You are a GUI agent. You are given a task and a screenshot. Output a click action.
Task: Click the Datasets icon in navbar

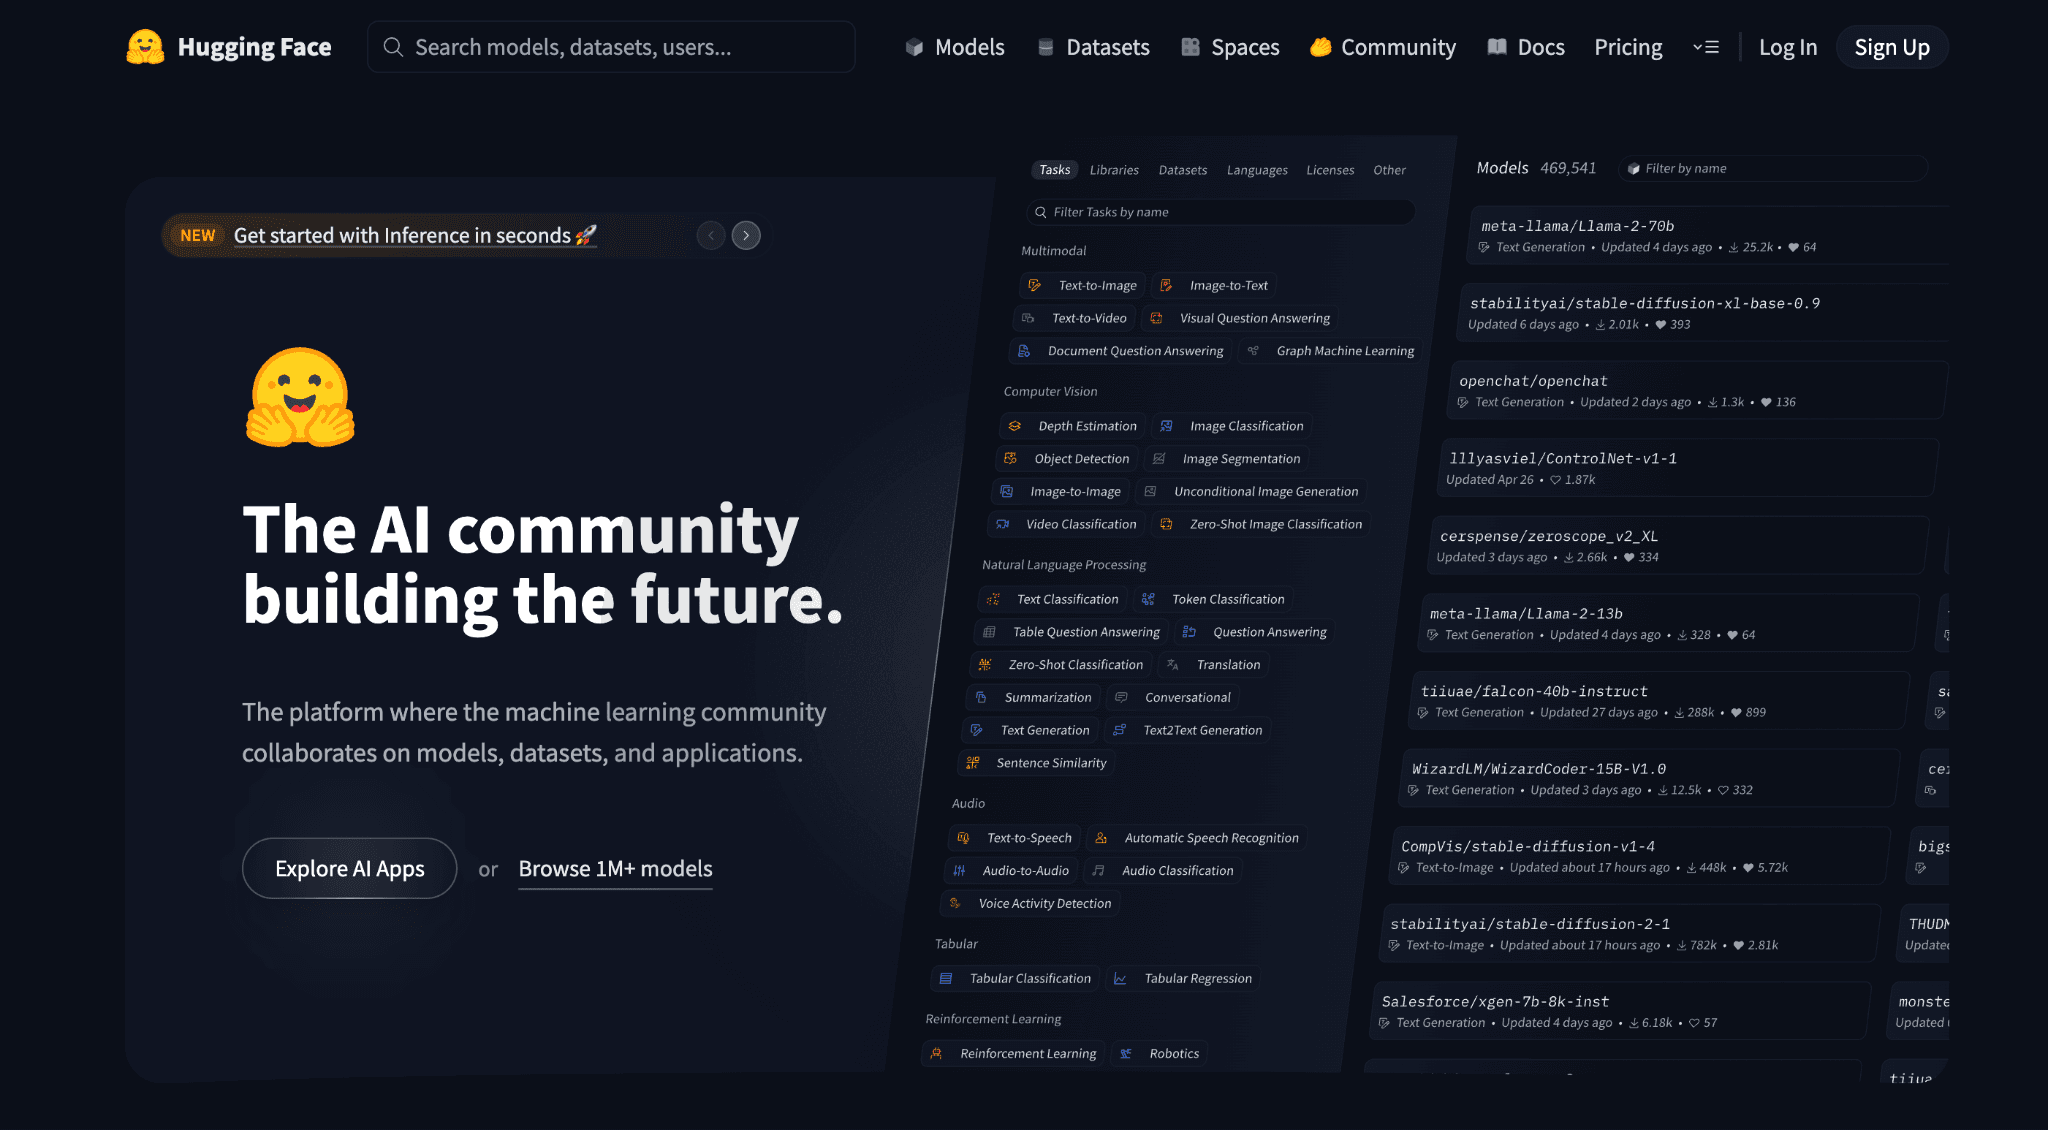[x=1045, y=47]
